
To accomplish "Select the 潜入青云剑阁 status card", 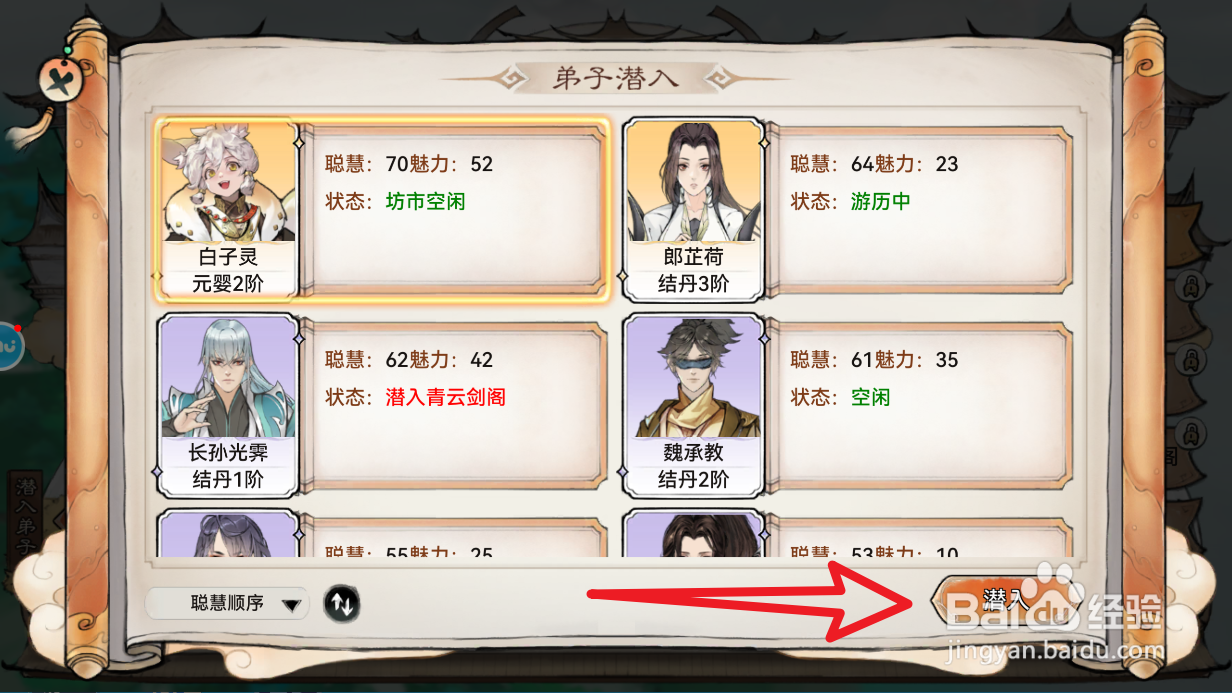I will click(454, 405).
